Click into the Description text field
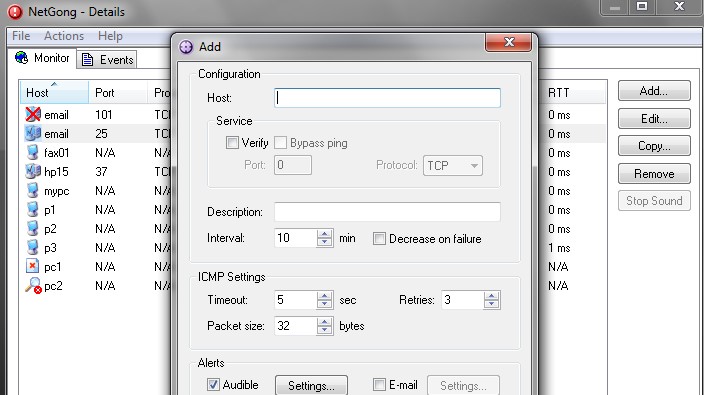Viewport: 704px width, 395px height. click(x=387, y=212)
